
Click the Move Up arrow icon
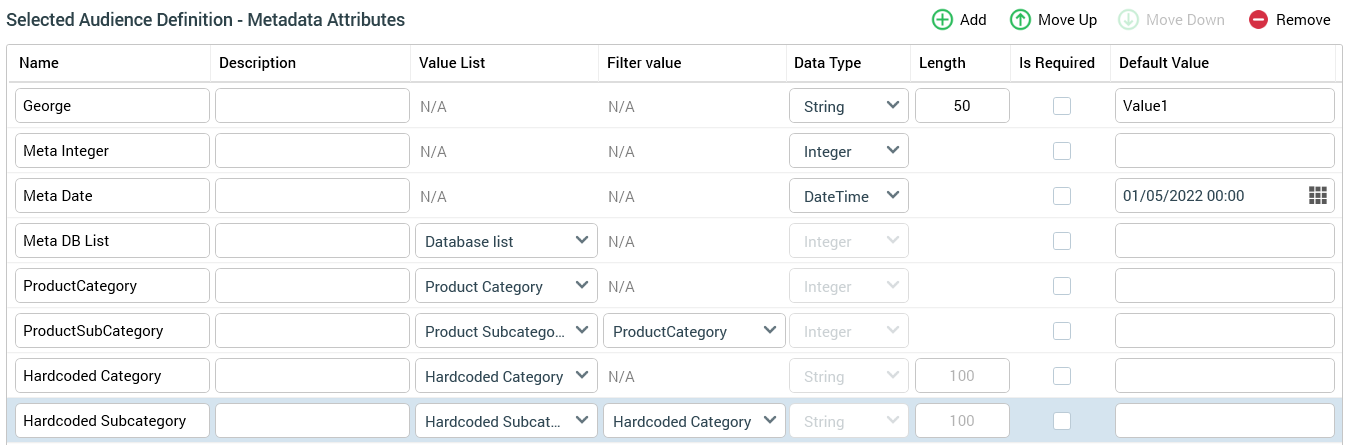(x=1020, y=20)
